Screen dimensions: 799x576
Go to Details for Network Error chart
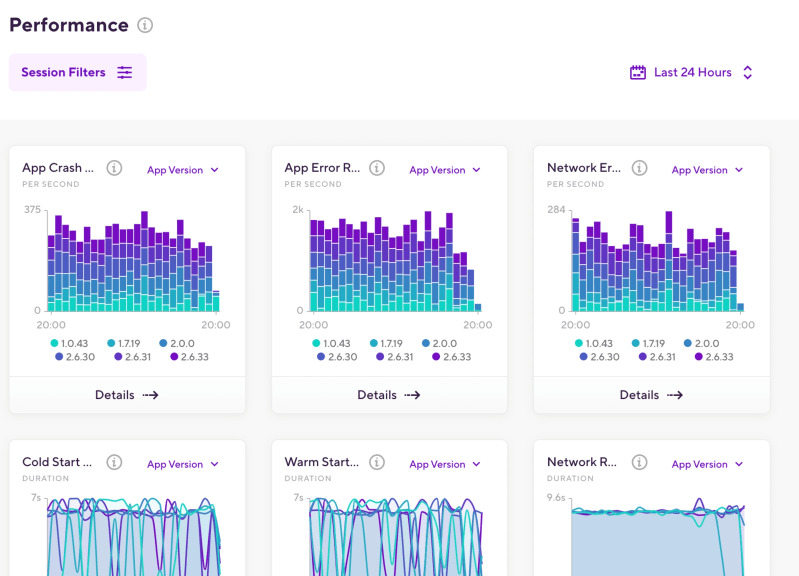pyautogui.click(x=651, y=395)
